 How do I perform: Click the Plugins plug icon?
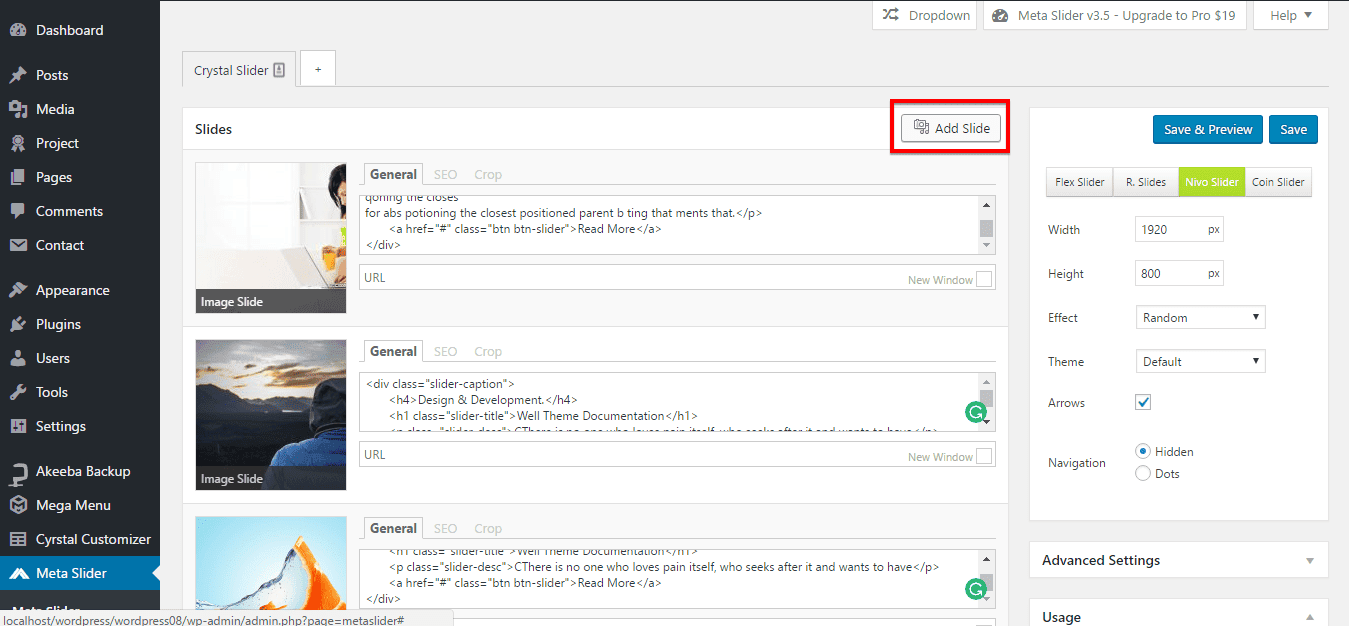tap(18, 324)
